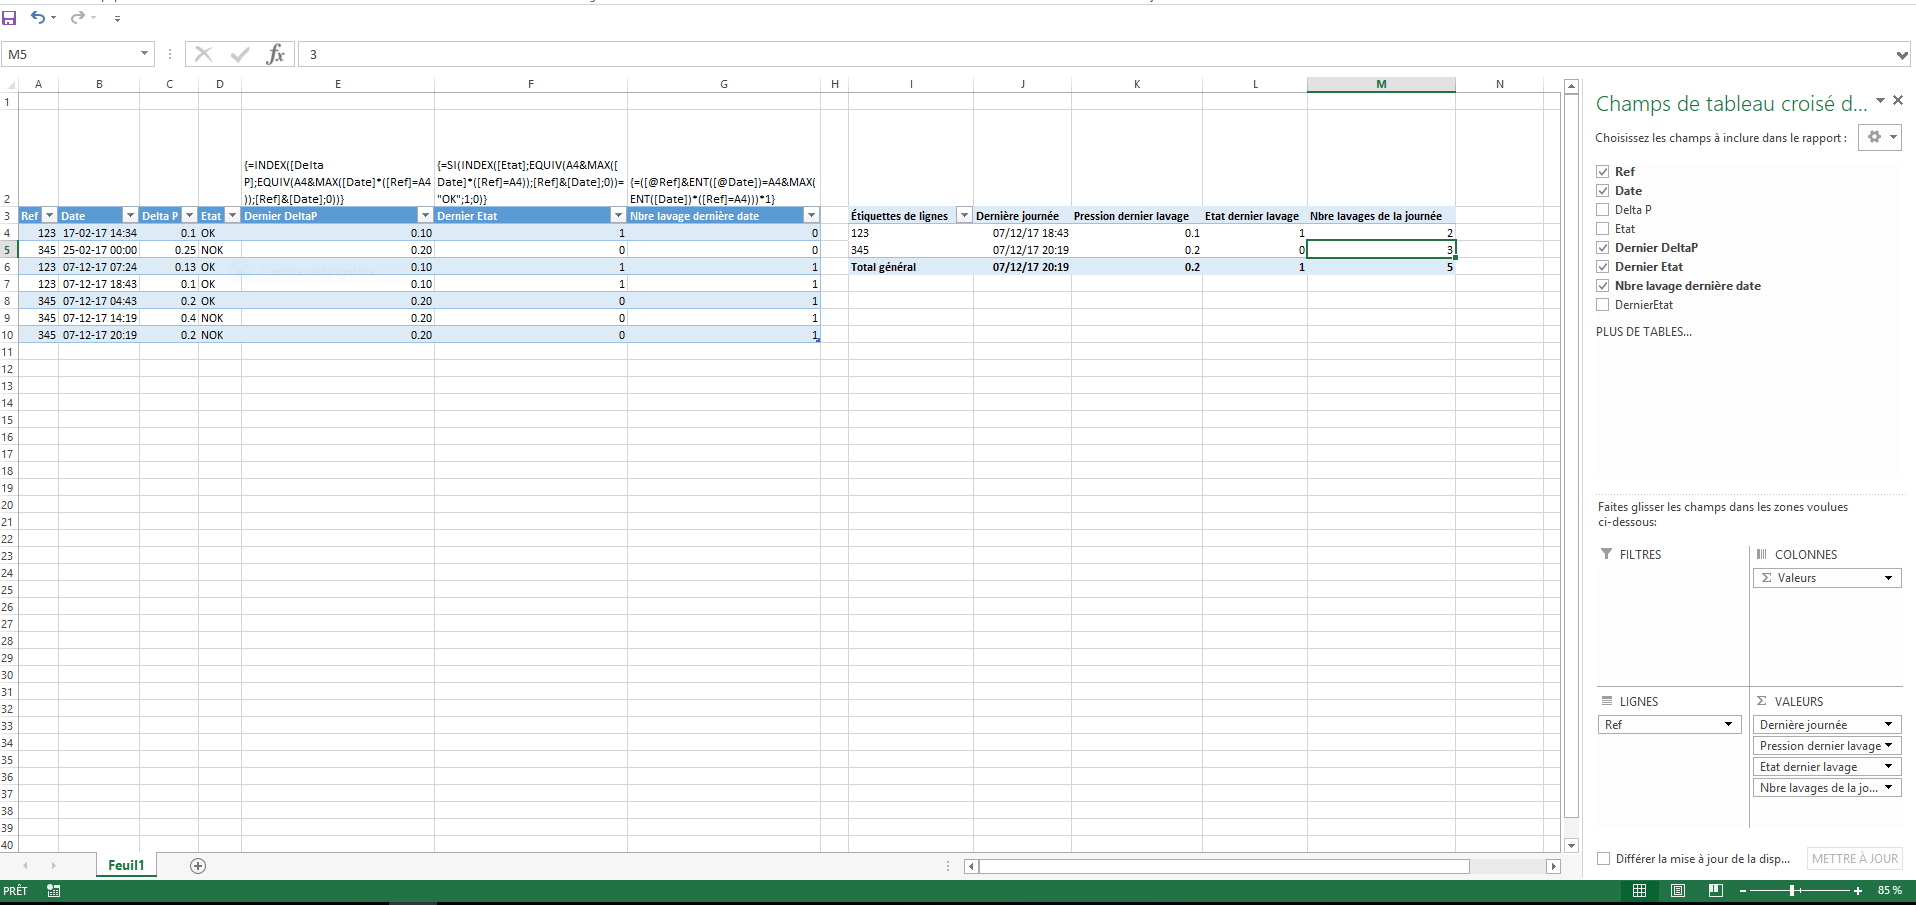This screenshot has height=905, width=1916.
Task: Switch to Normal view icon
Action: point(1639,891)
